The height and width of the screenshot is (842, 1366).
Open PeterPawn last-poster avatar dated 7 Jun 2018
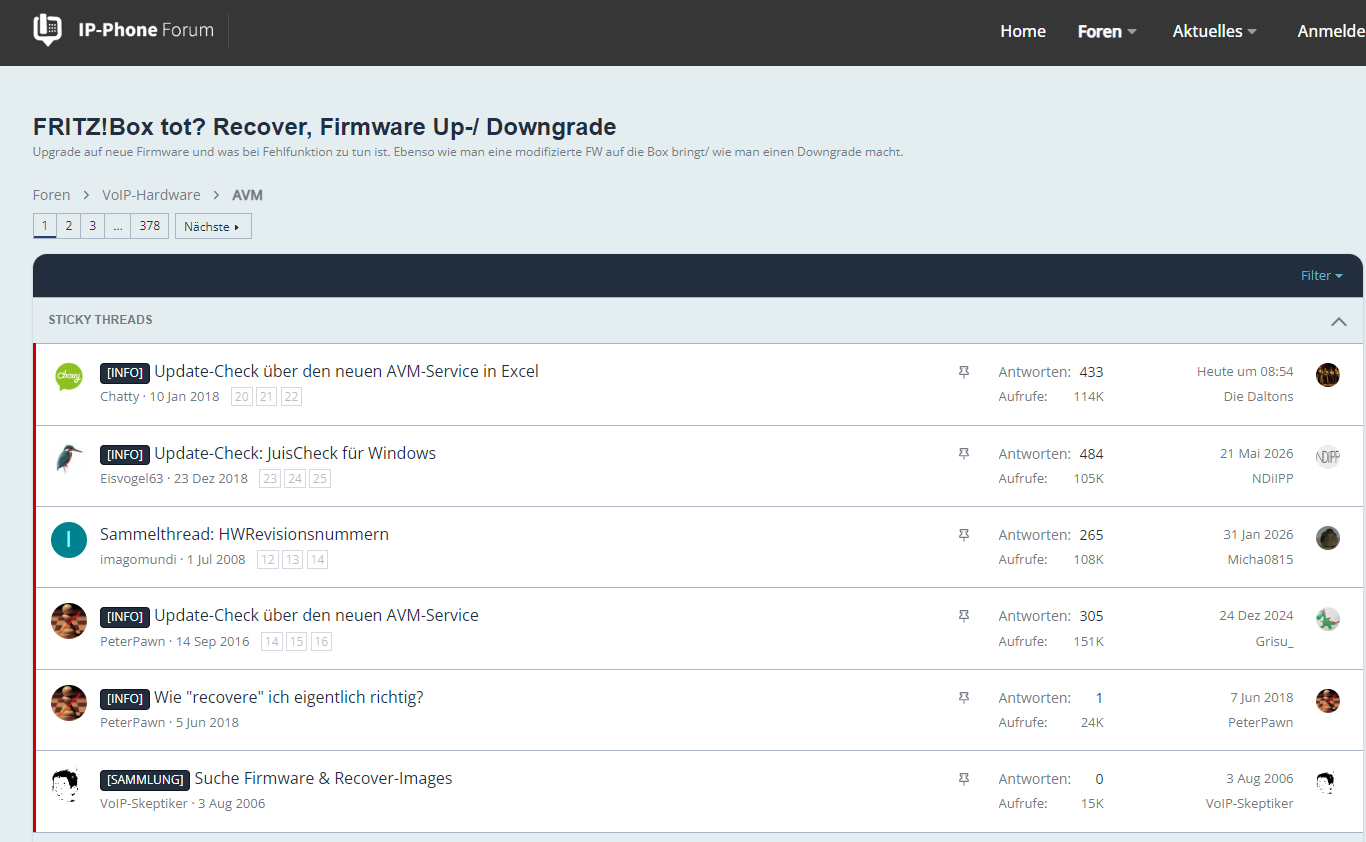(1328, 701)
